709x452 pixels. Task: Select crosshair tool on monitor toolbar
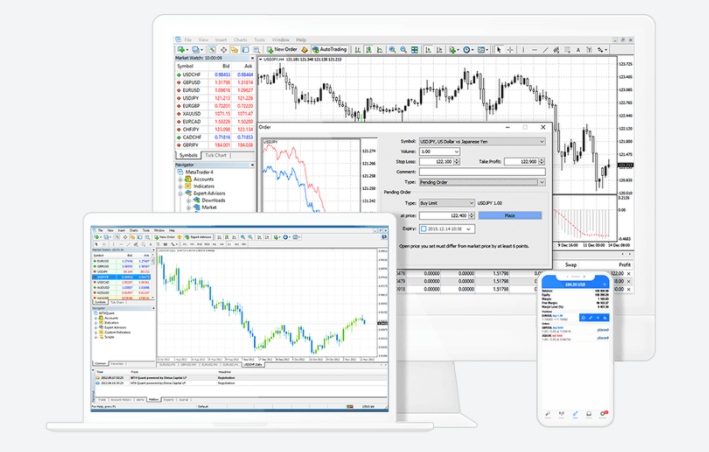pos(510,50)
